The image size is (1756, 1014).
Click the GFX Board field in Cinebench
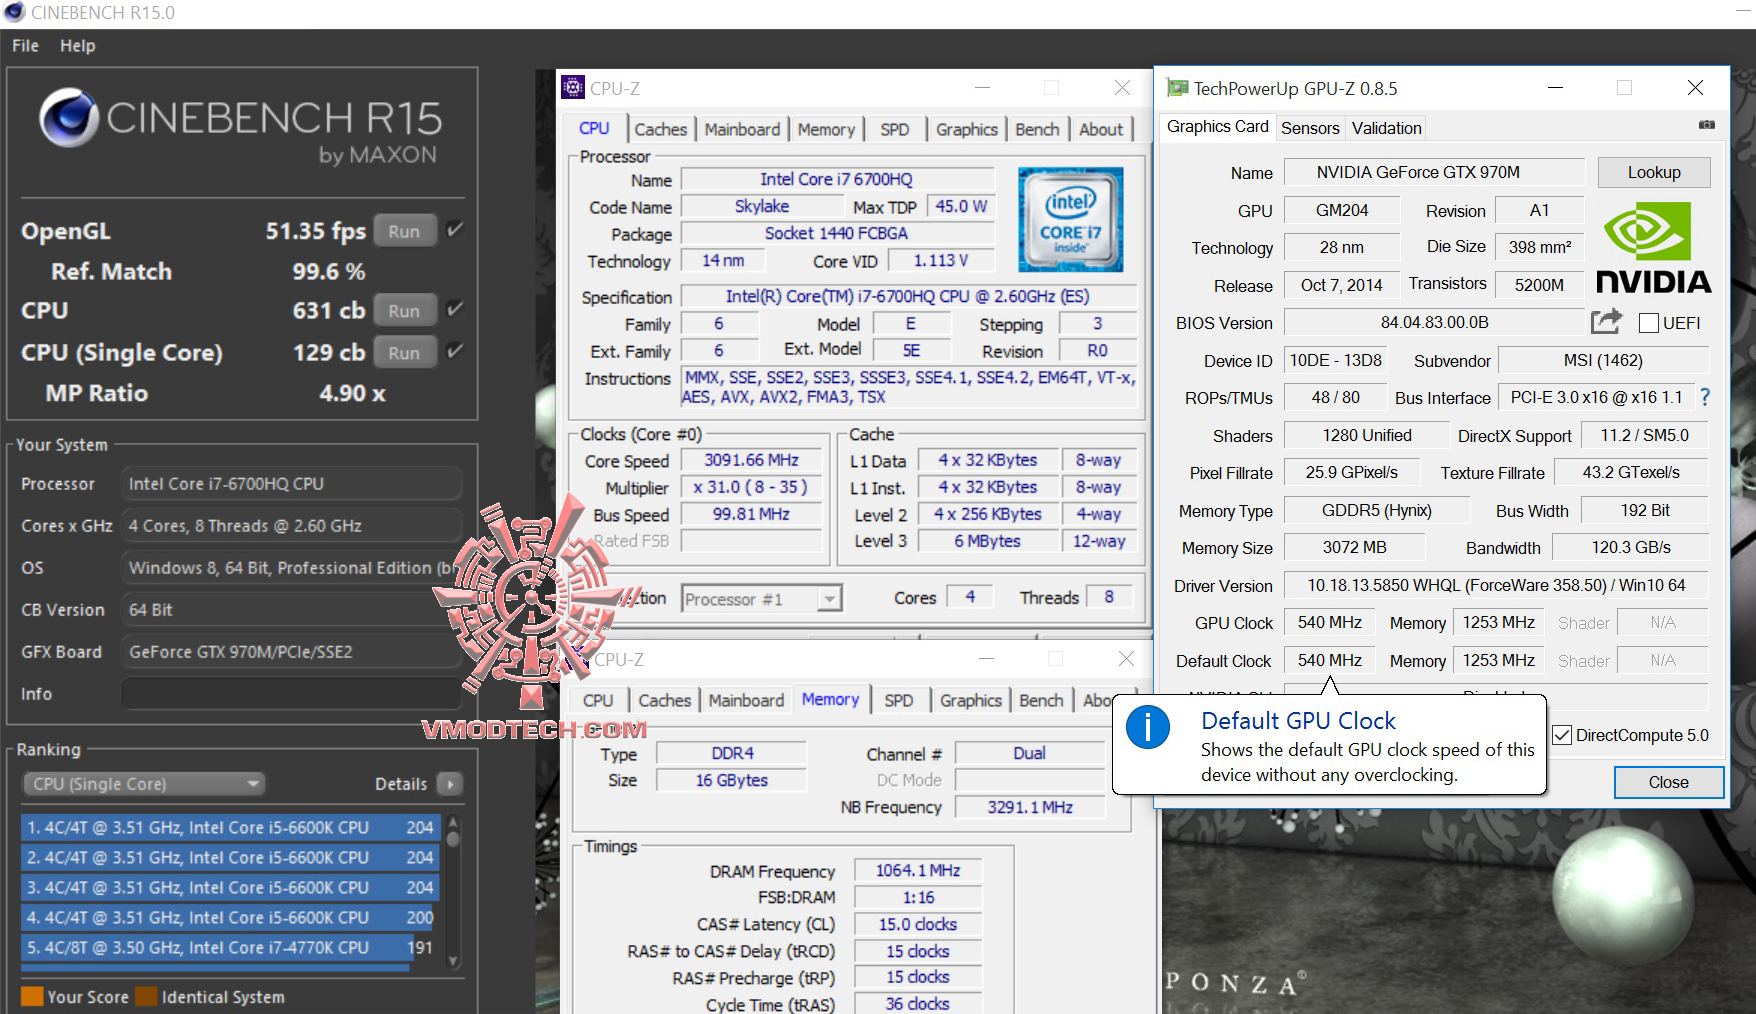292,652
